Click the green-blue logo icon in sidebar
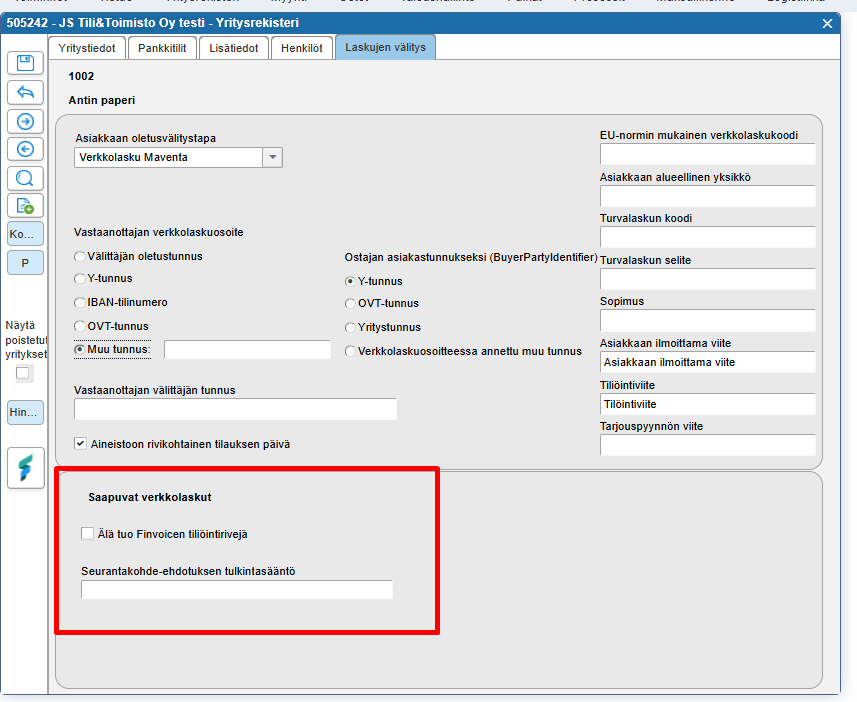Viewport: 857px width, 702px height. point(25,467)
